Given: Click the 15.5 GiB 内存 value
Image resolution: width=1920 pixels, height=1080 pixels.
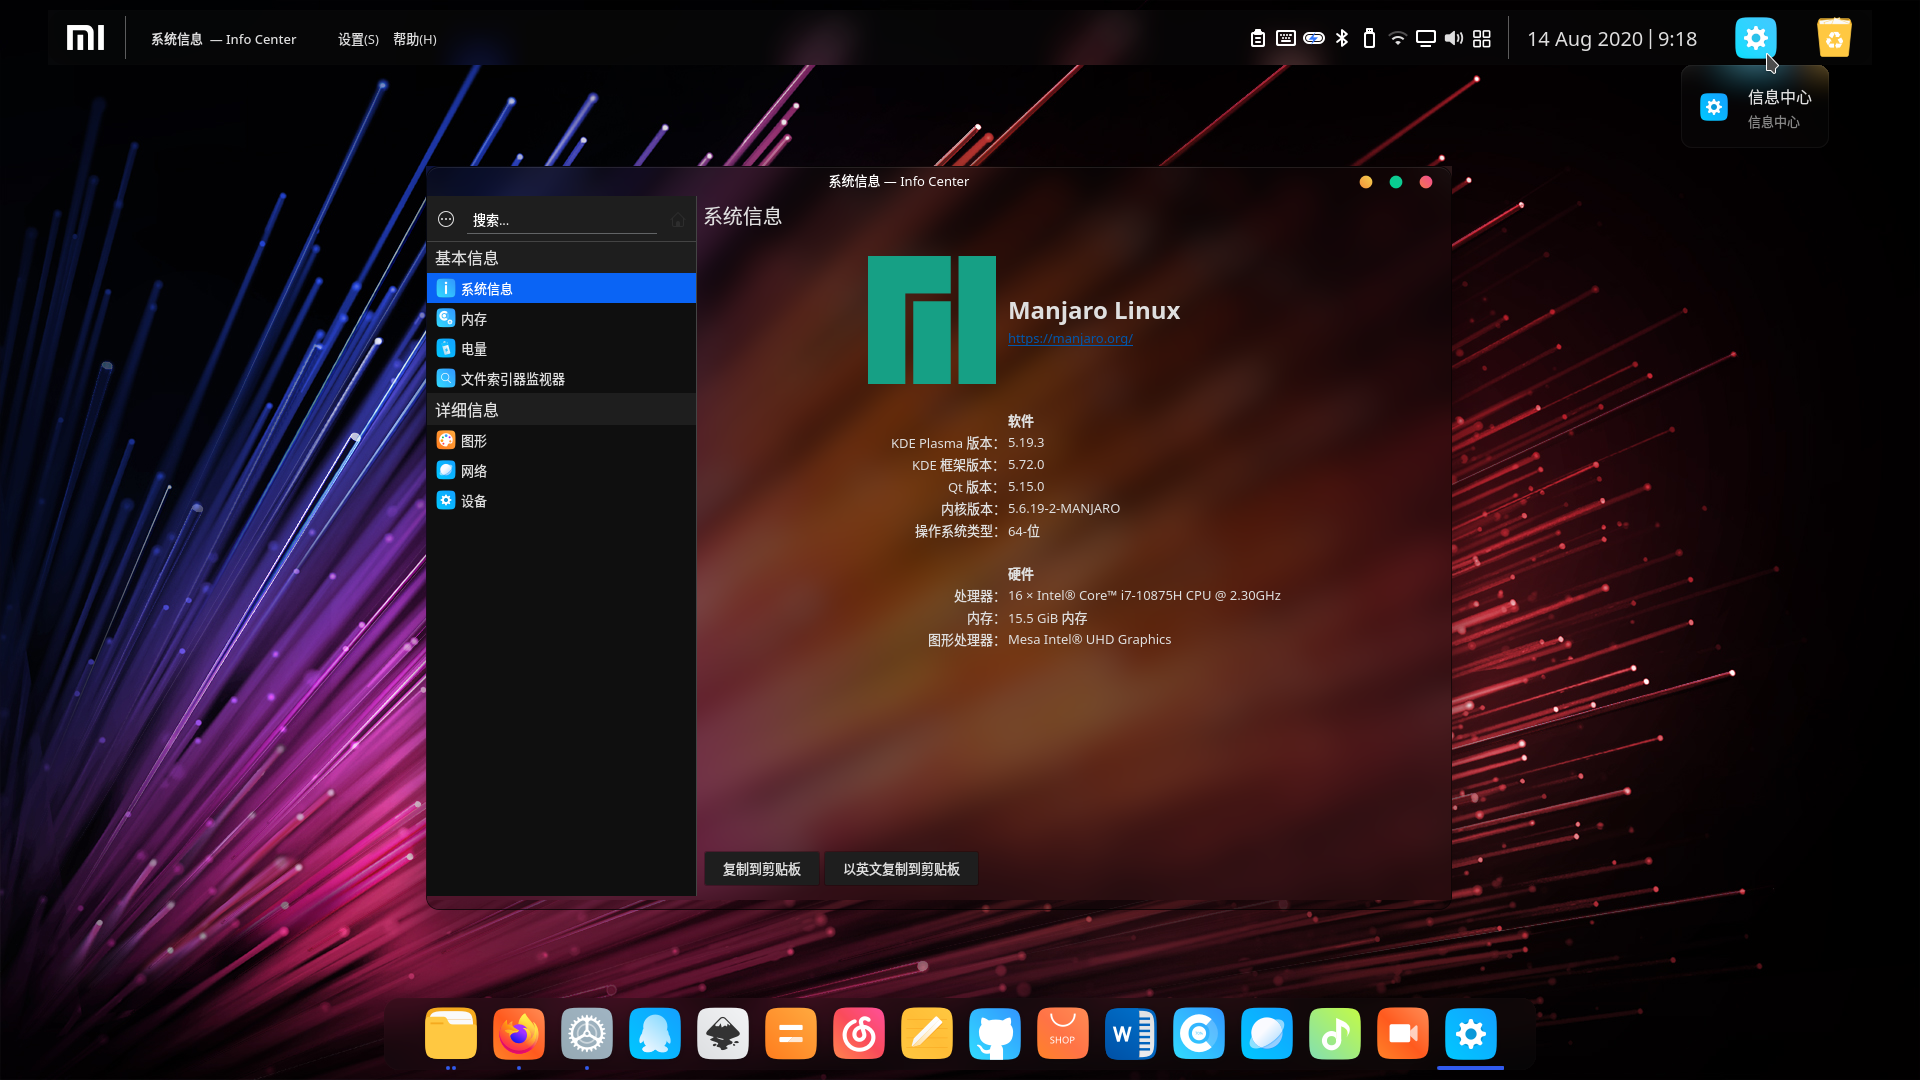Looking at the screenshot, I should [x=1047, y=618].
